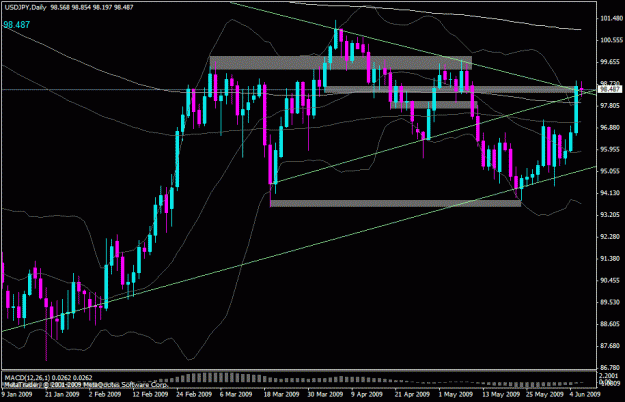Click the 18 Mar 2009 date label

pyautogui.click(x=281, y=394)
